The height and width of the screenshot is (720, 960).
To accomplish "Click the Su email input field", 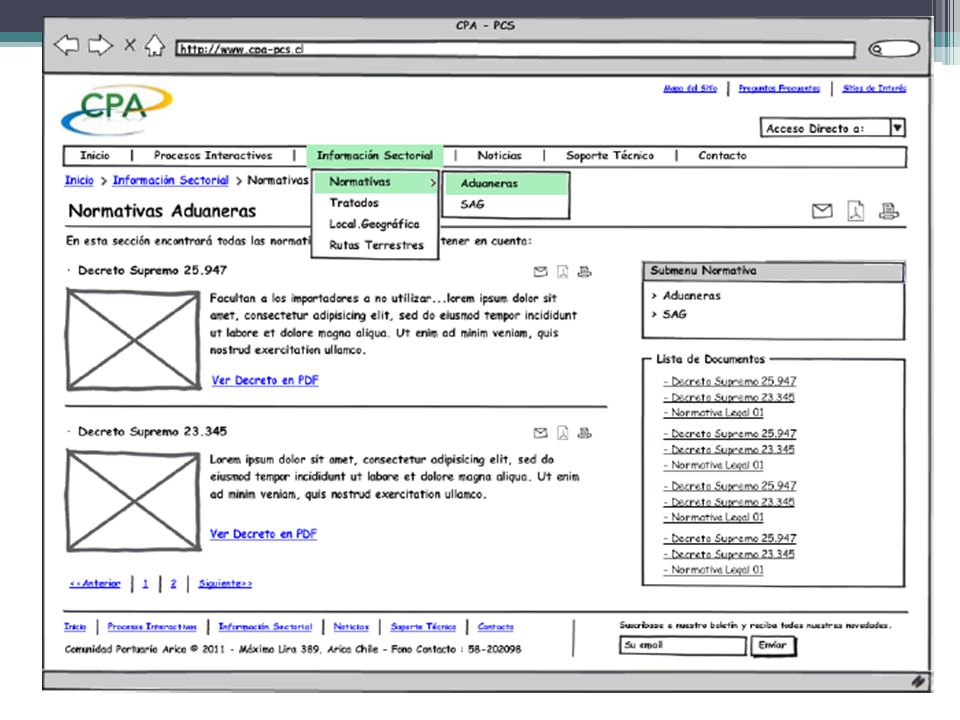I will click(683, 645).
